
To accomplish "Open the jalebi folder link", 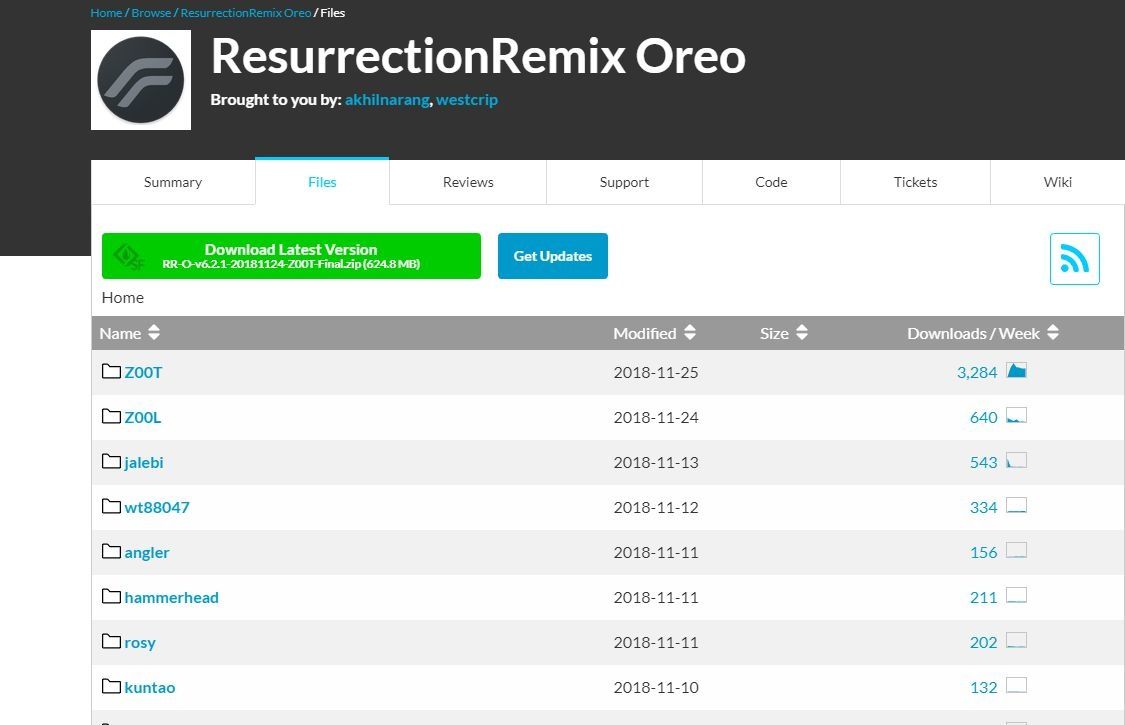I will [144, 462].
